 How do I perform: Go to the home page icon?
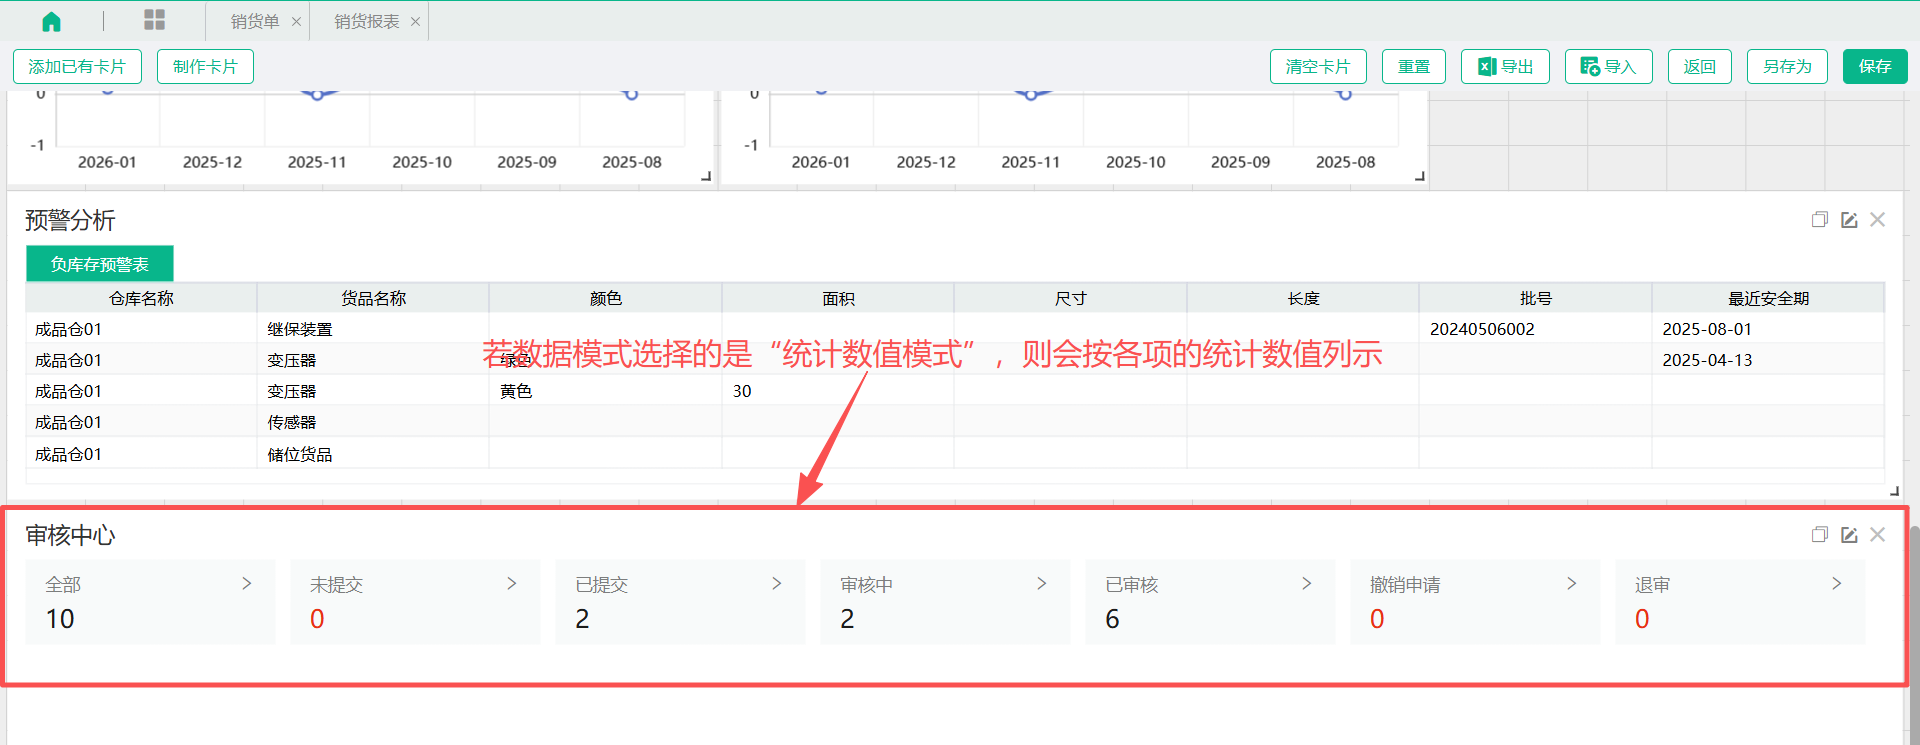pyautogui.click(x=51, y=21)
